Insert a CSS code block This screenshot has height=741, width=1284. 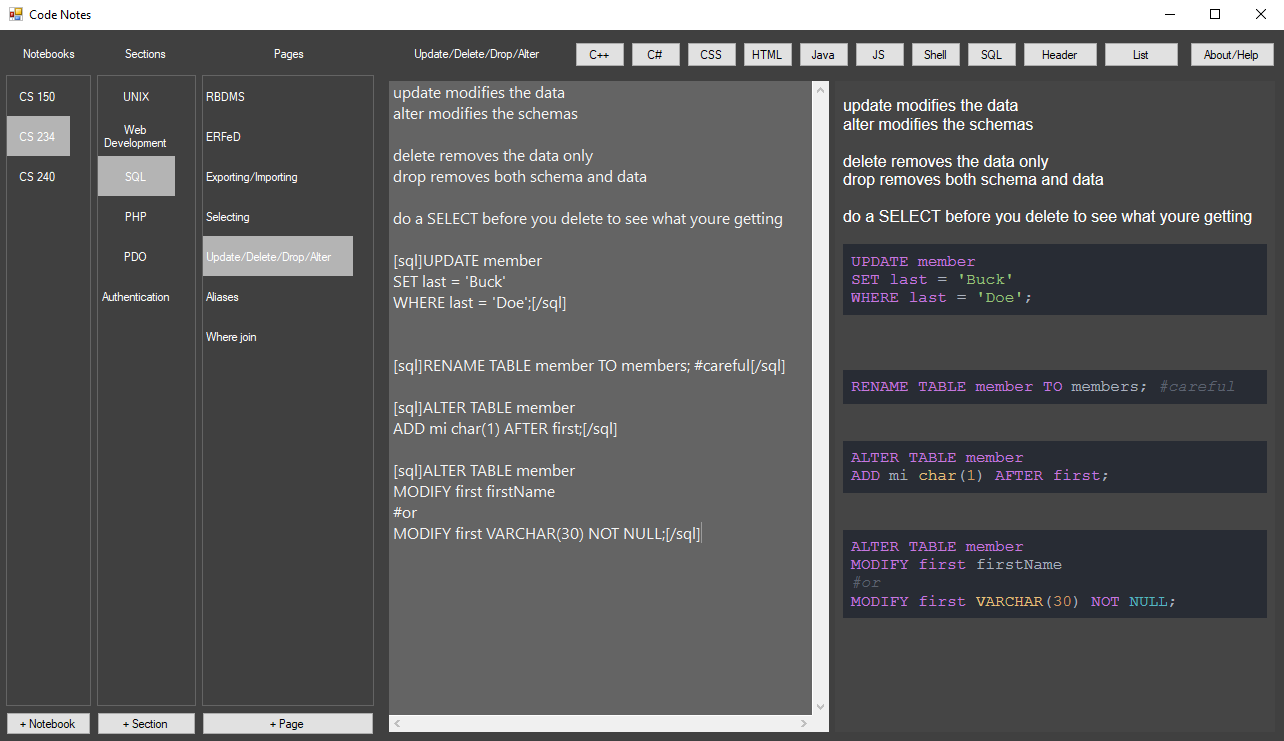pos(711,55)
